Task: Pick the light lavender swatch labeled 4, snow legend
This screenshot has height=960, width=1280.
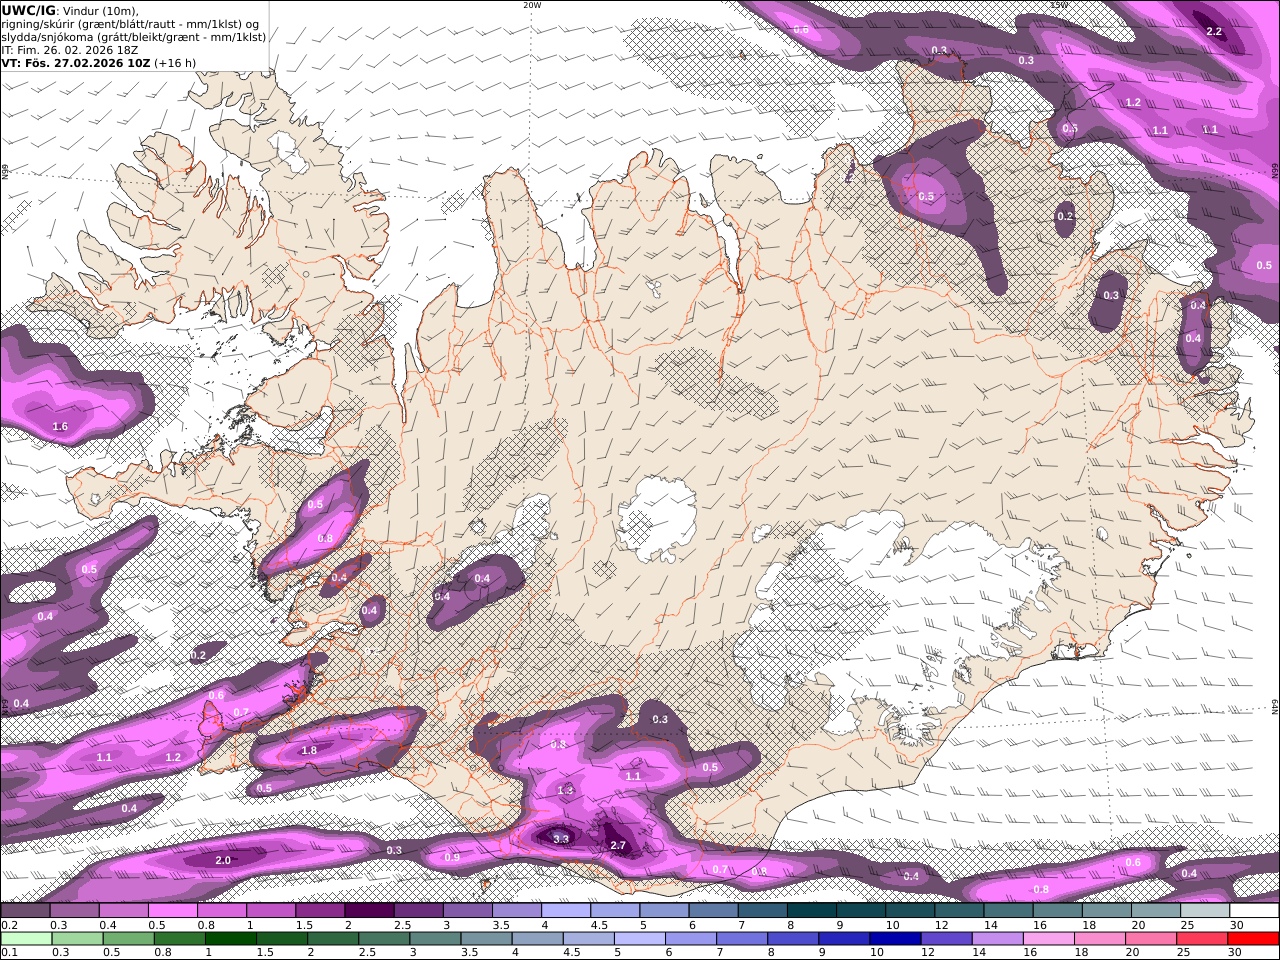Action: (x=565, y=910)
